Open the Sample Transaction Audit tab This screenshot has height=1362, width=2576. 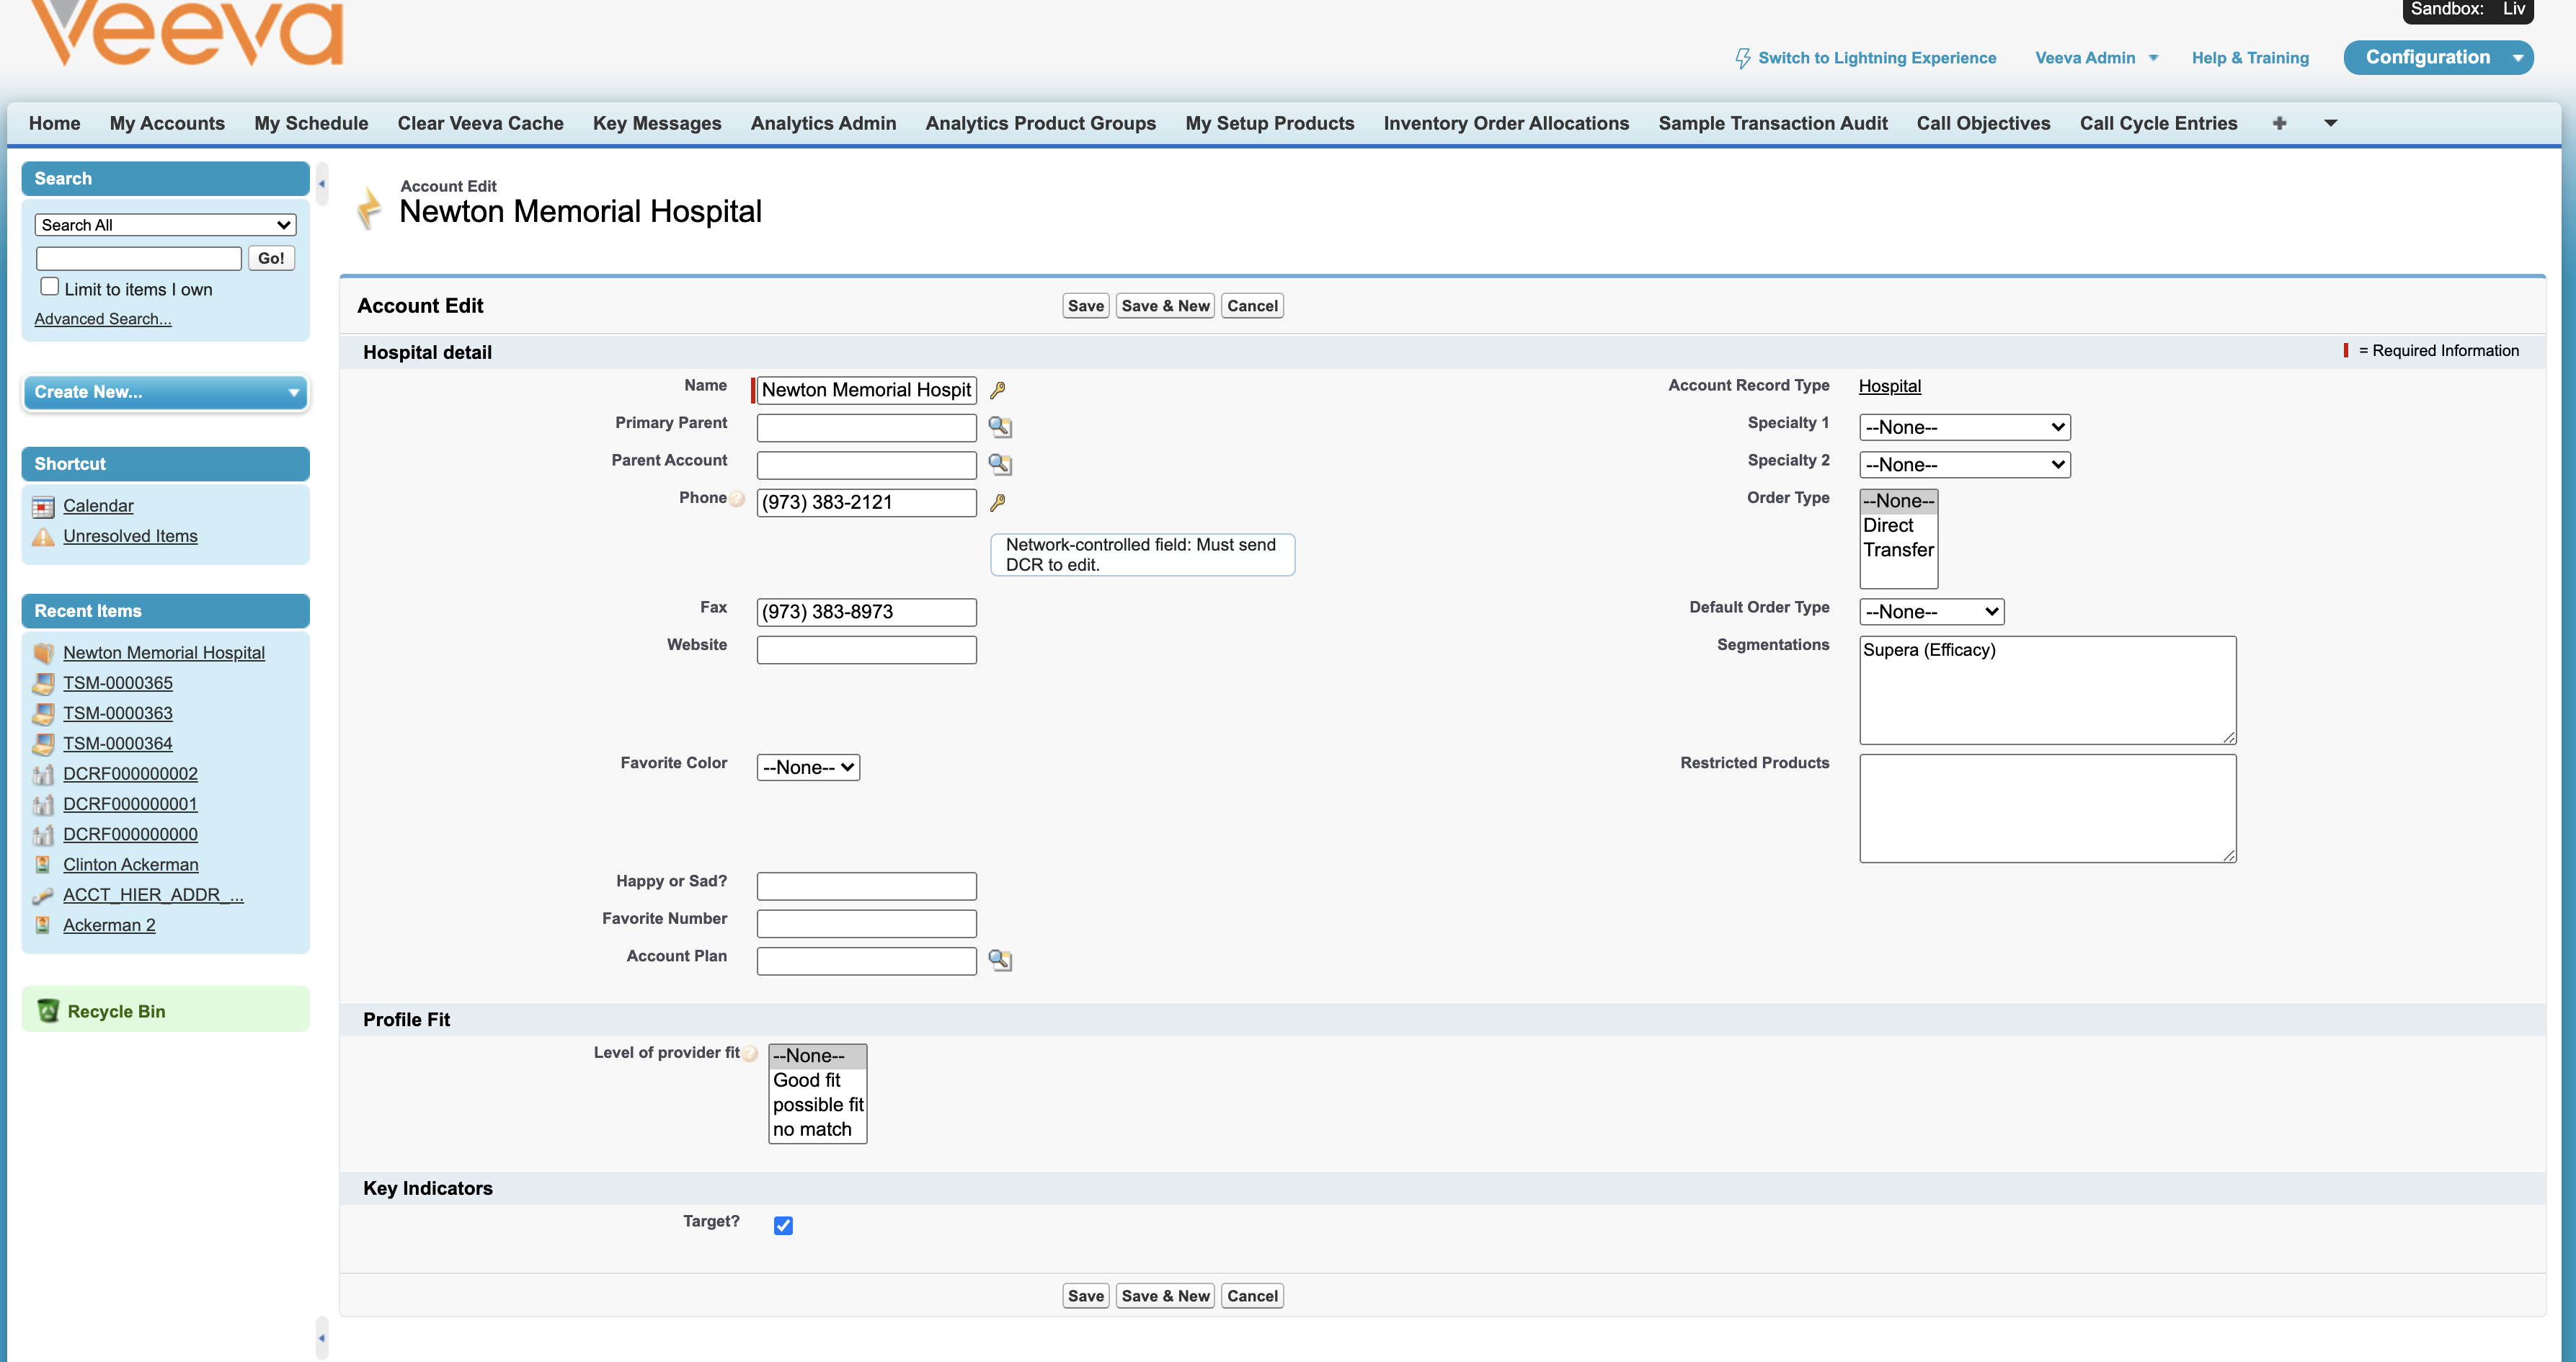1772,123
